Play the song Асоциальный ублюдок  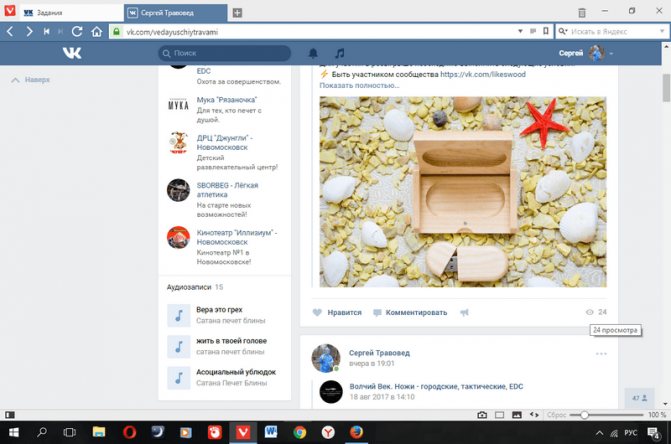[x=178, y=378]
